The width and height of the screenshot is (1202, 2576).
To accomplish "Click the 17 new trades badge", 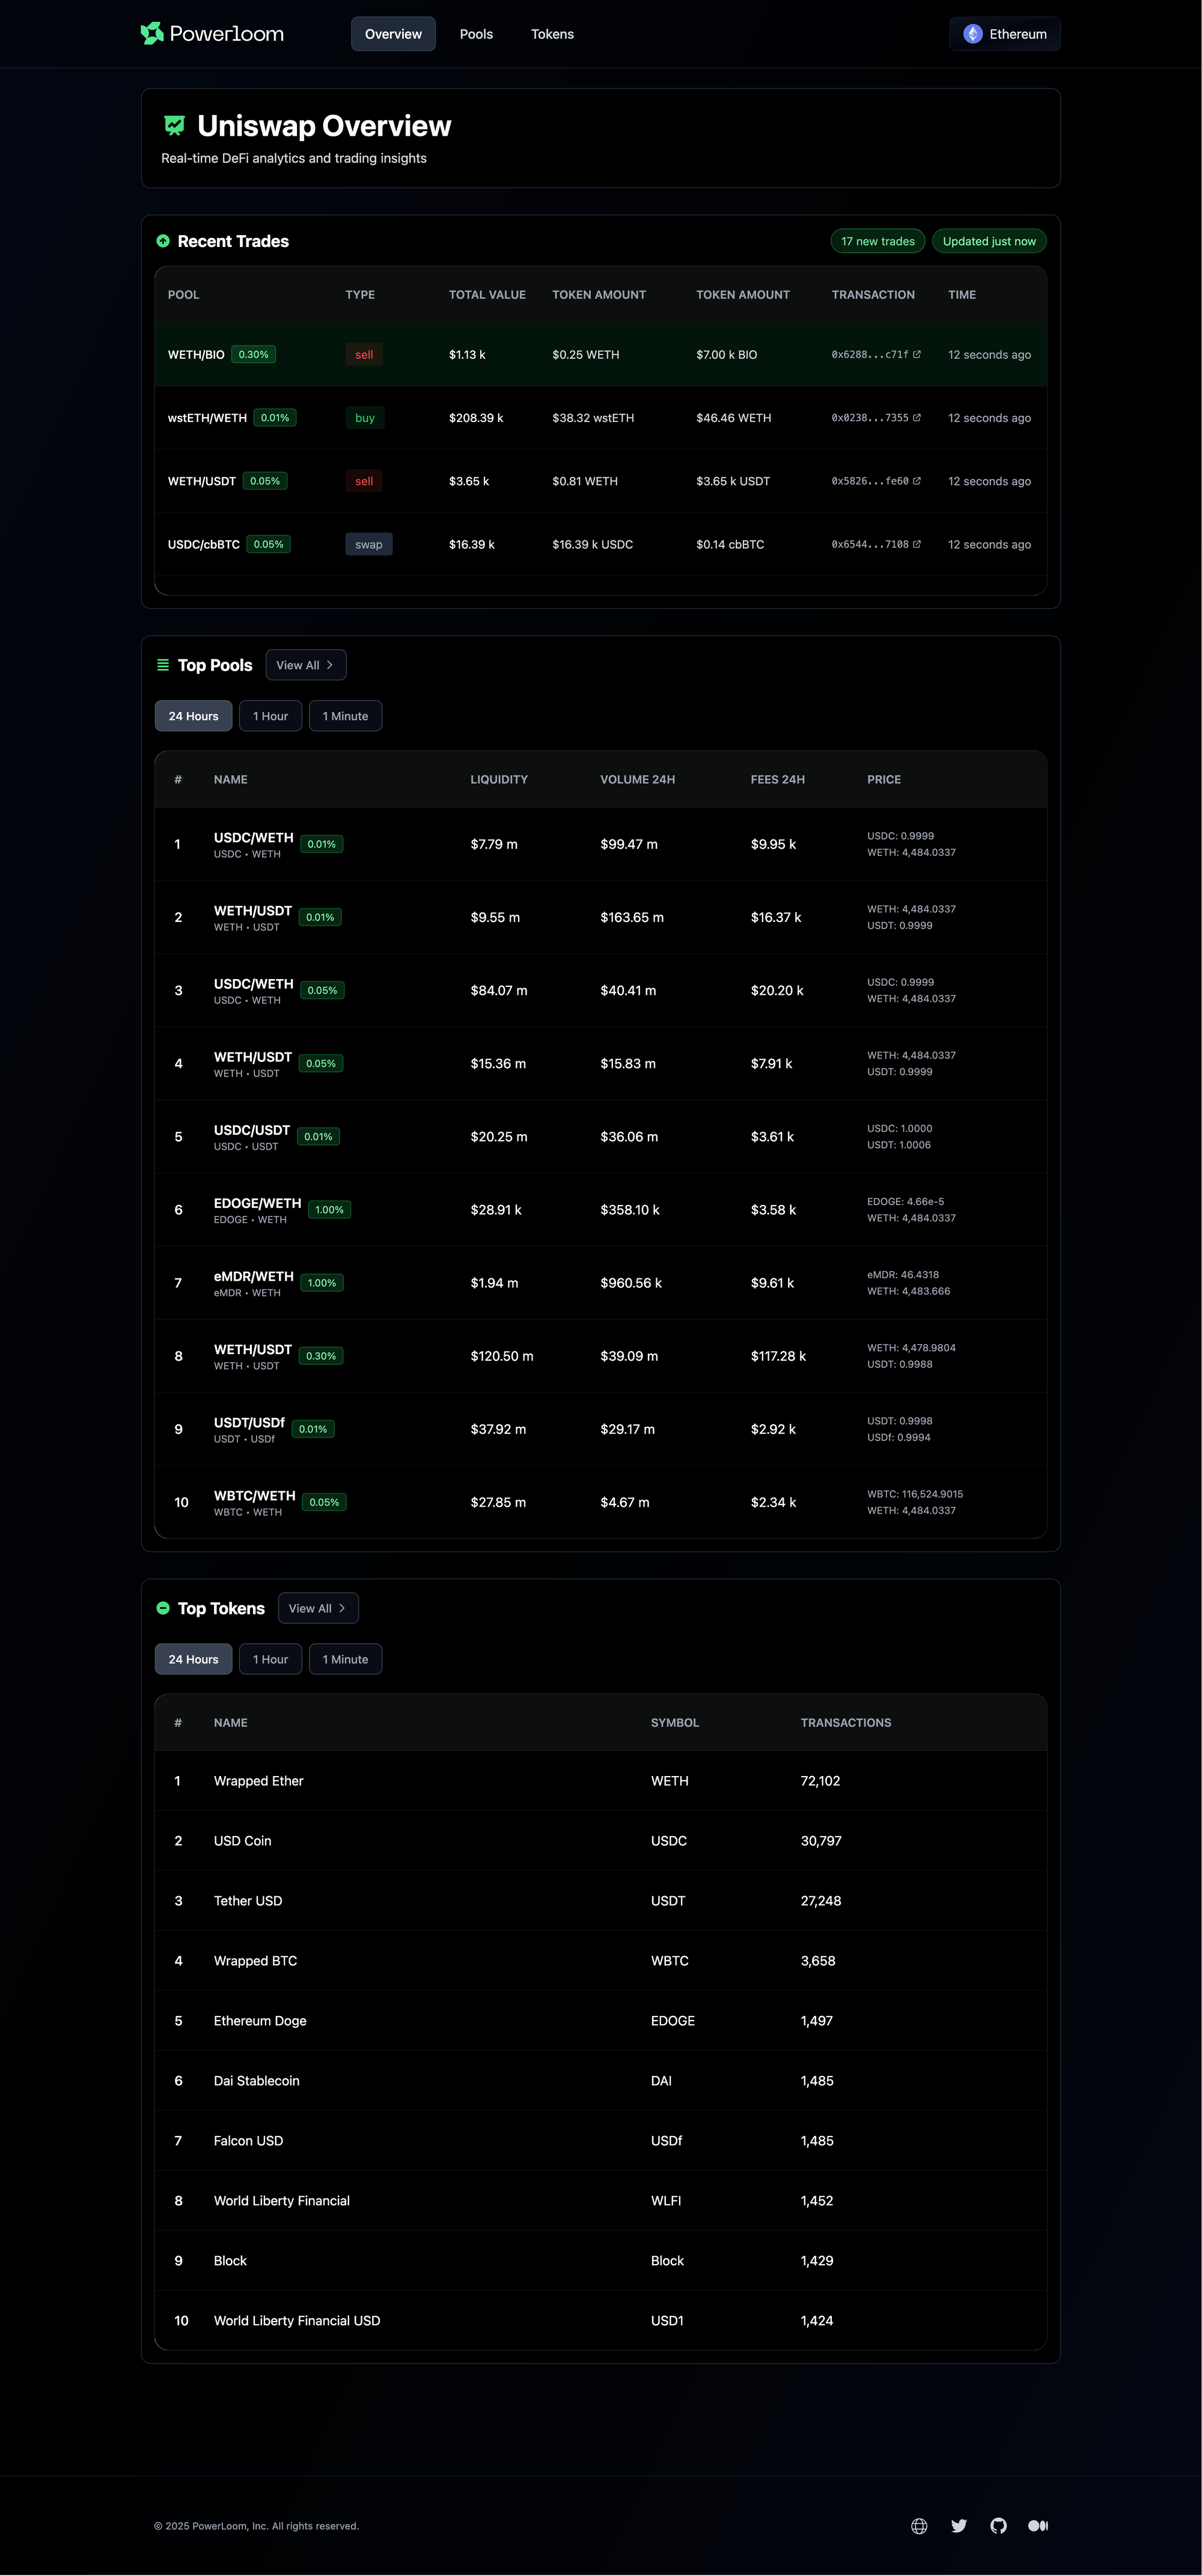I will point(877,241).
